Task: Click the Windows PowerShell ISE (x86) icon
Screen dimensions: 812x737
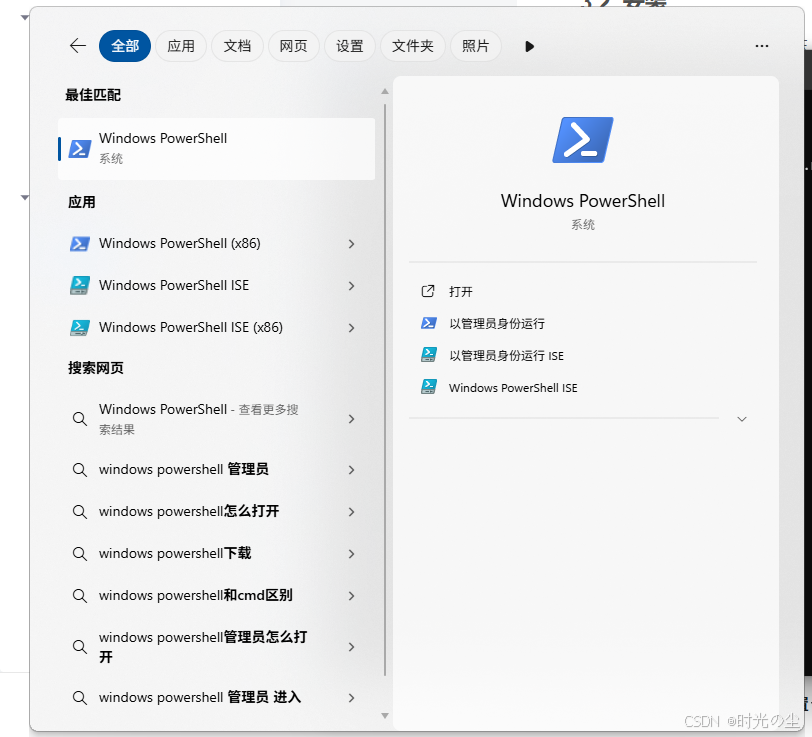Action: coord(80,327)
